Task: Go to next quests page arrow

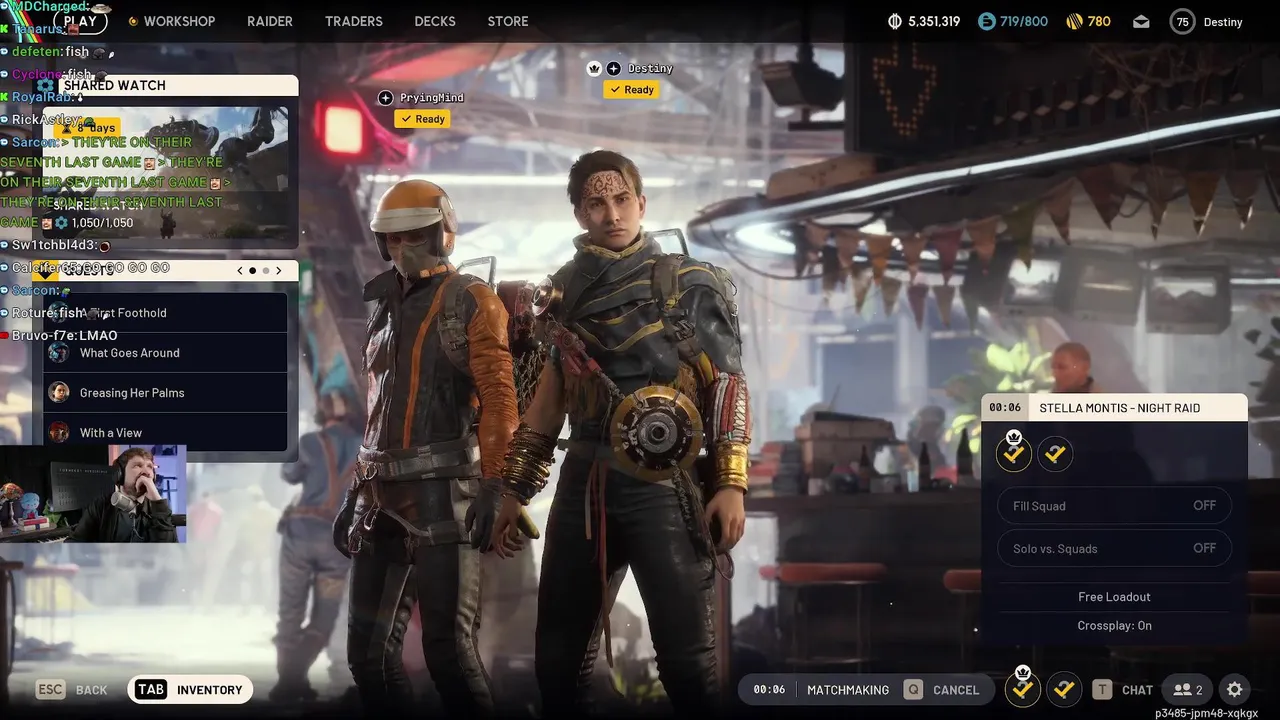Action: (x=279, y=270)
